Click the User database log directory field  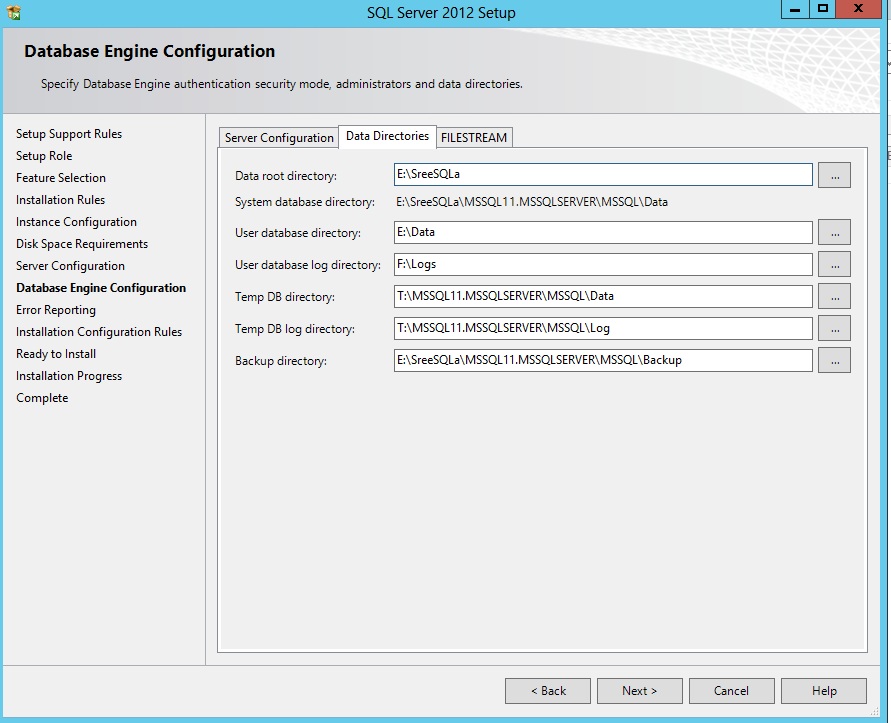click(x=603, y=264)
